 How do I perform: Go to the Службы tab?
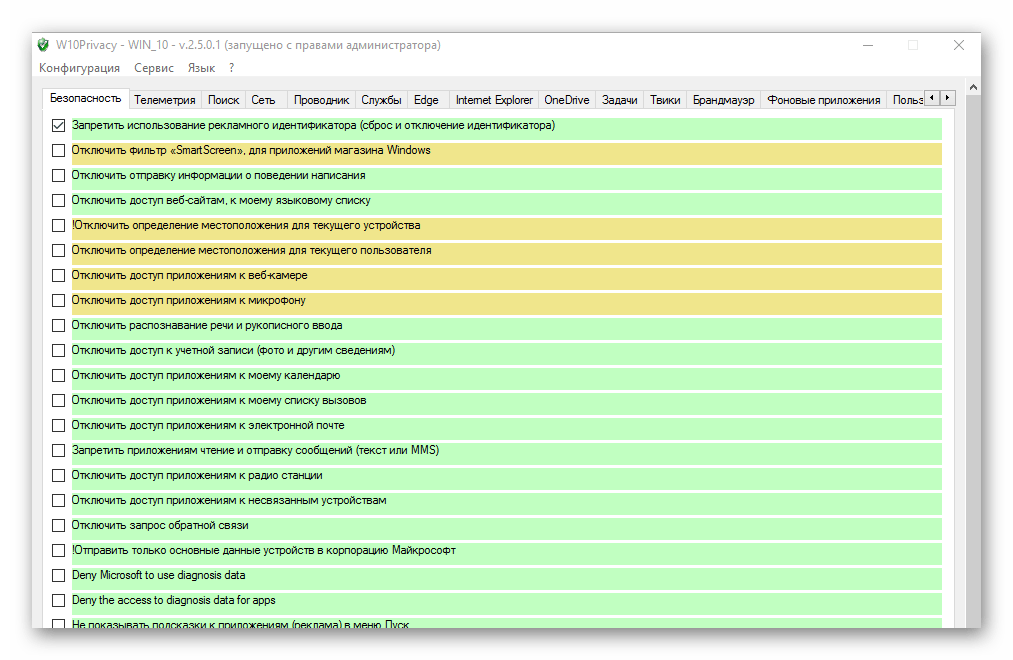click(381, 100)
